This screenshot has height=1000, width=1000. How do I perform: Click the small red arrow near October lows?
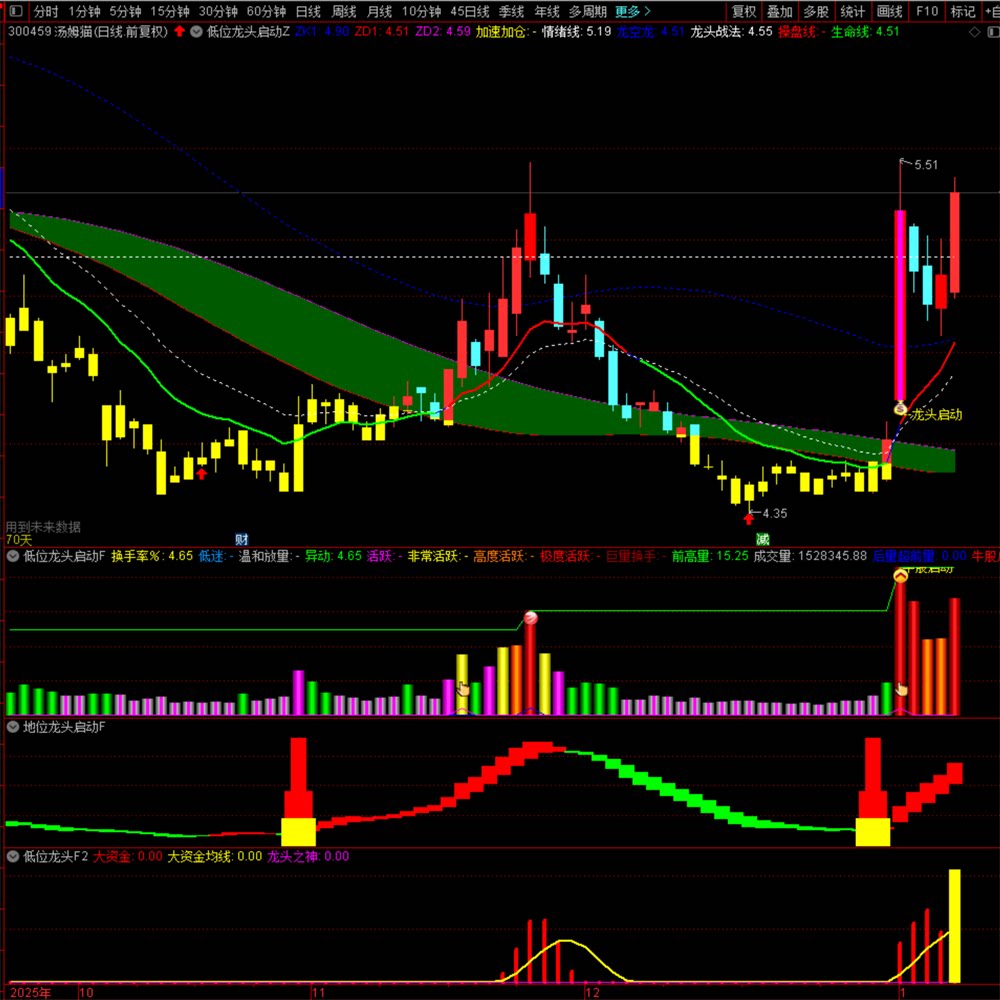pos(202,474)
